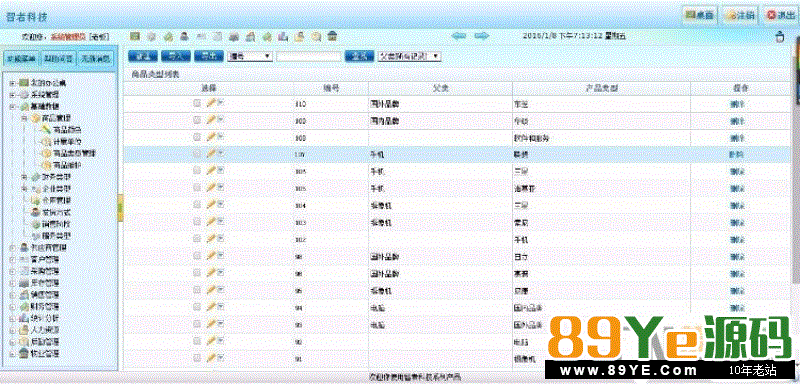The image size is (800, 384).
Task: Open the detail icon next to the pencil in row 104
Action: coord(220,204)
